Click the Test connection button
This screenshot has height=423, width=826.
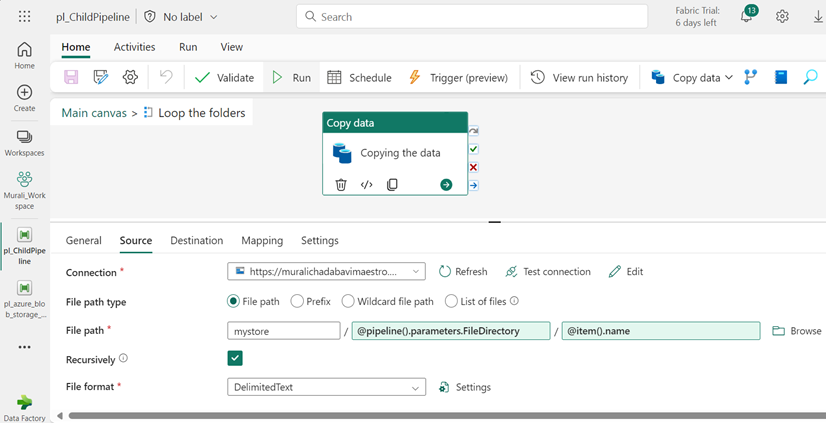tap(548, 272)
